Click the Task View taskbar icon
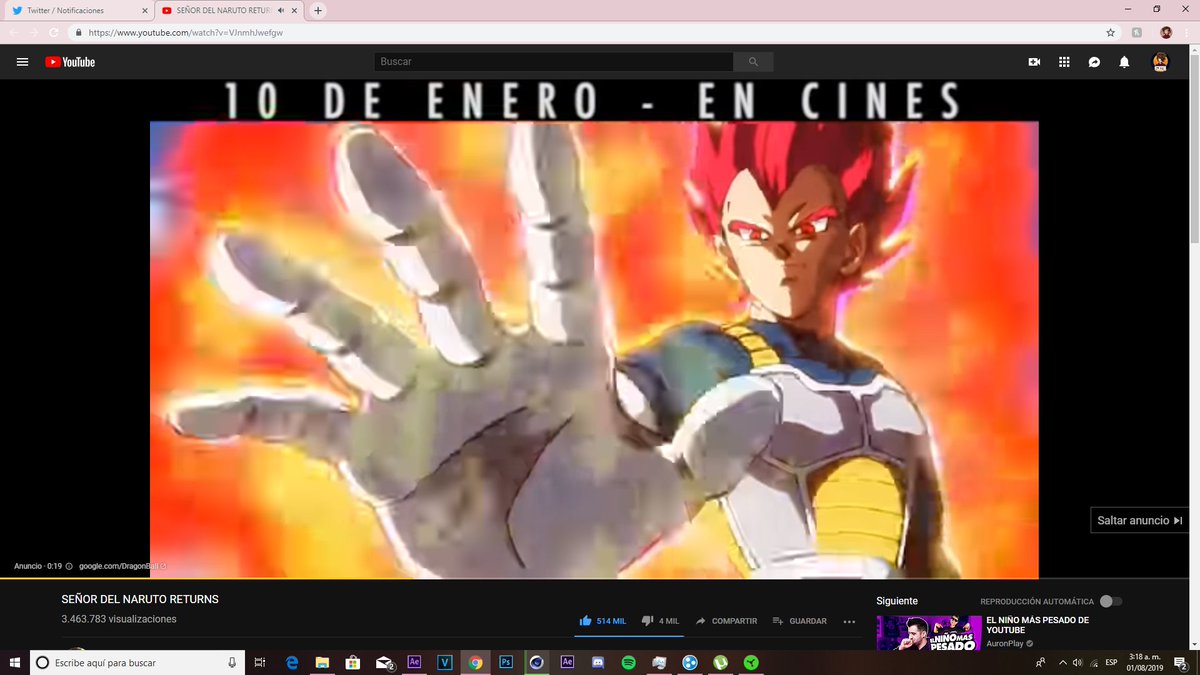 (260, 662)
